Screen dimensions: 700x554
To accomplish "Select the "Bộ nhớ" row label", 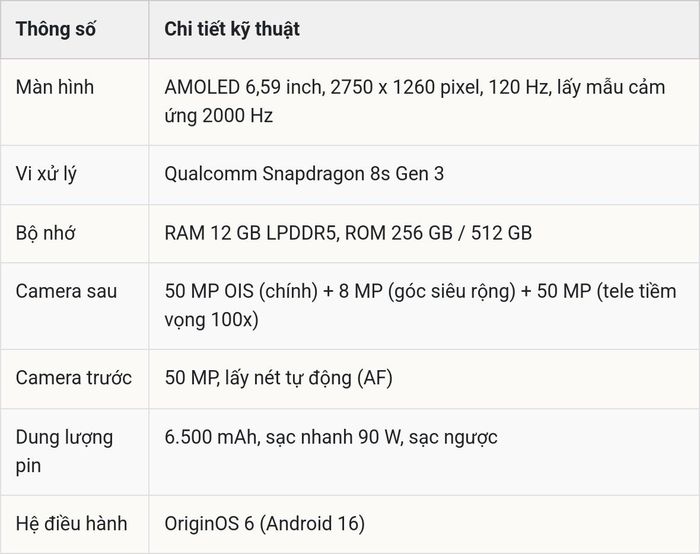I will click(x=45, y=233).
